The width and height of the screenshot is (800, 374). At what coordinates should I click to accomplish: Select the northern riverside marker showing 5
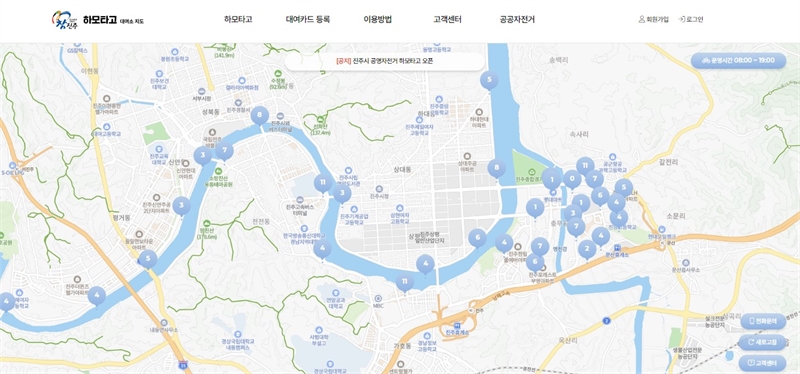(x=489, y=80)
